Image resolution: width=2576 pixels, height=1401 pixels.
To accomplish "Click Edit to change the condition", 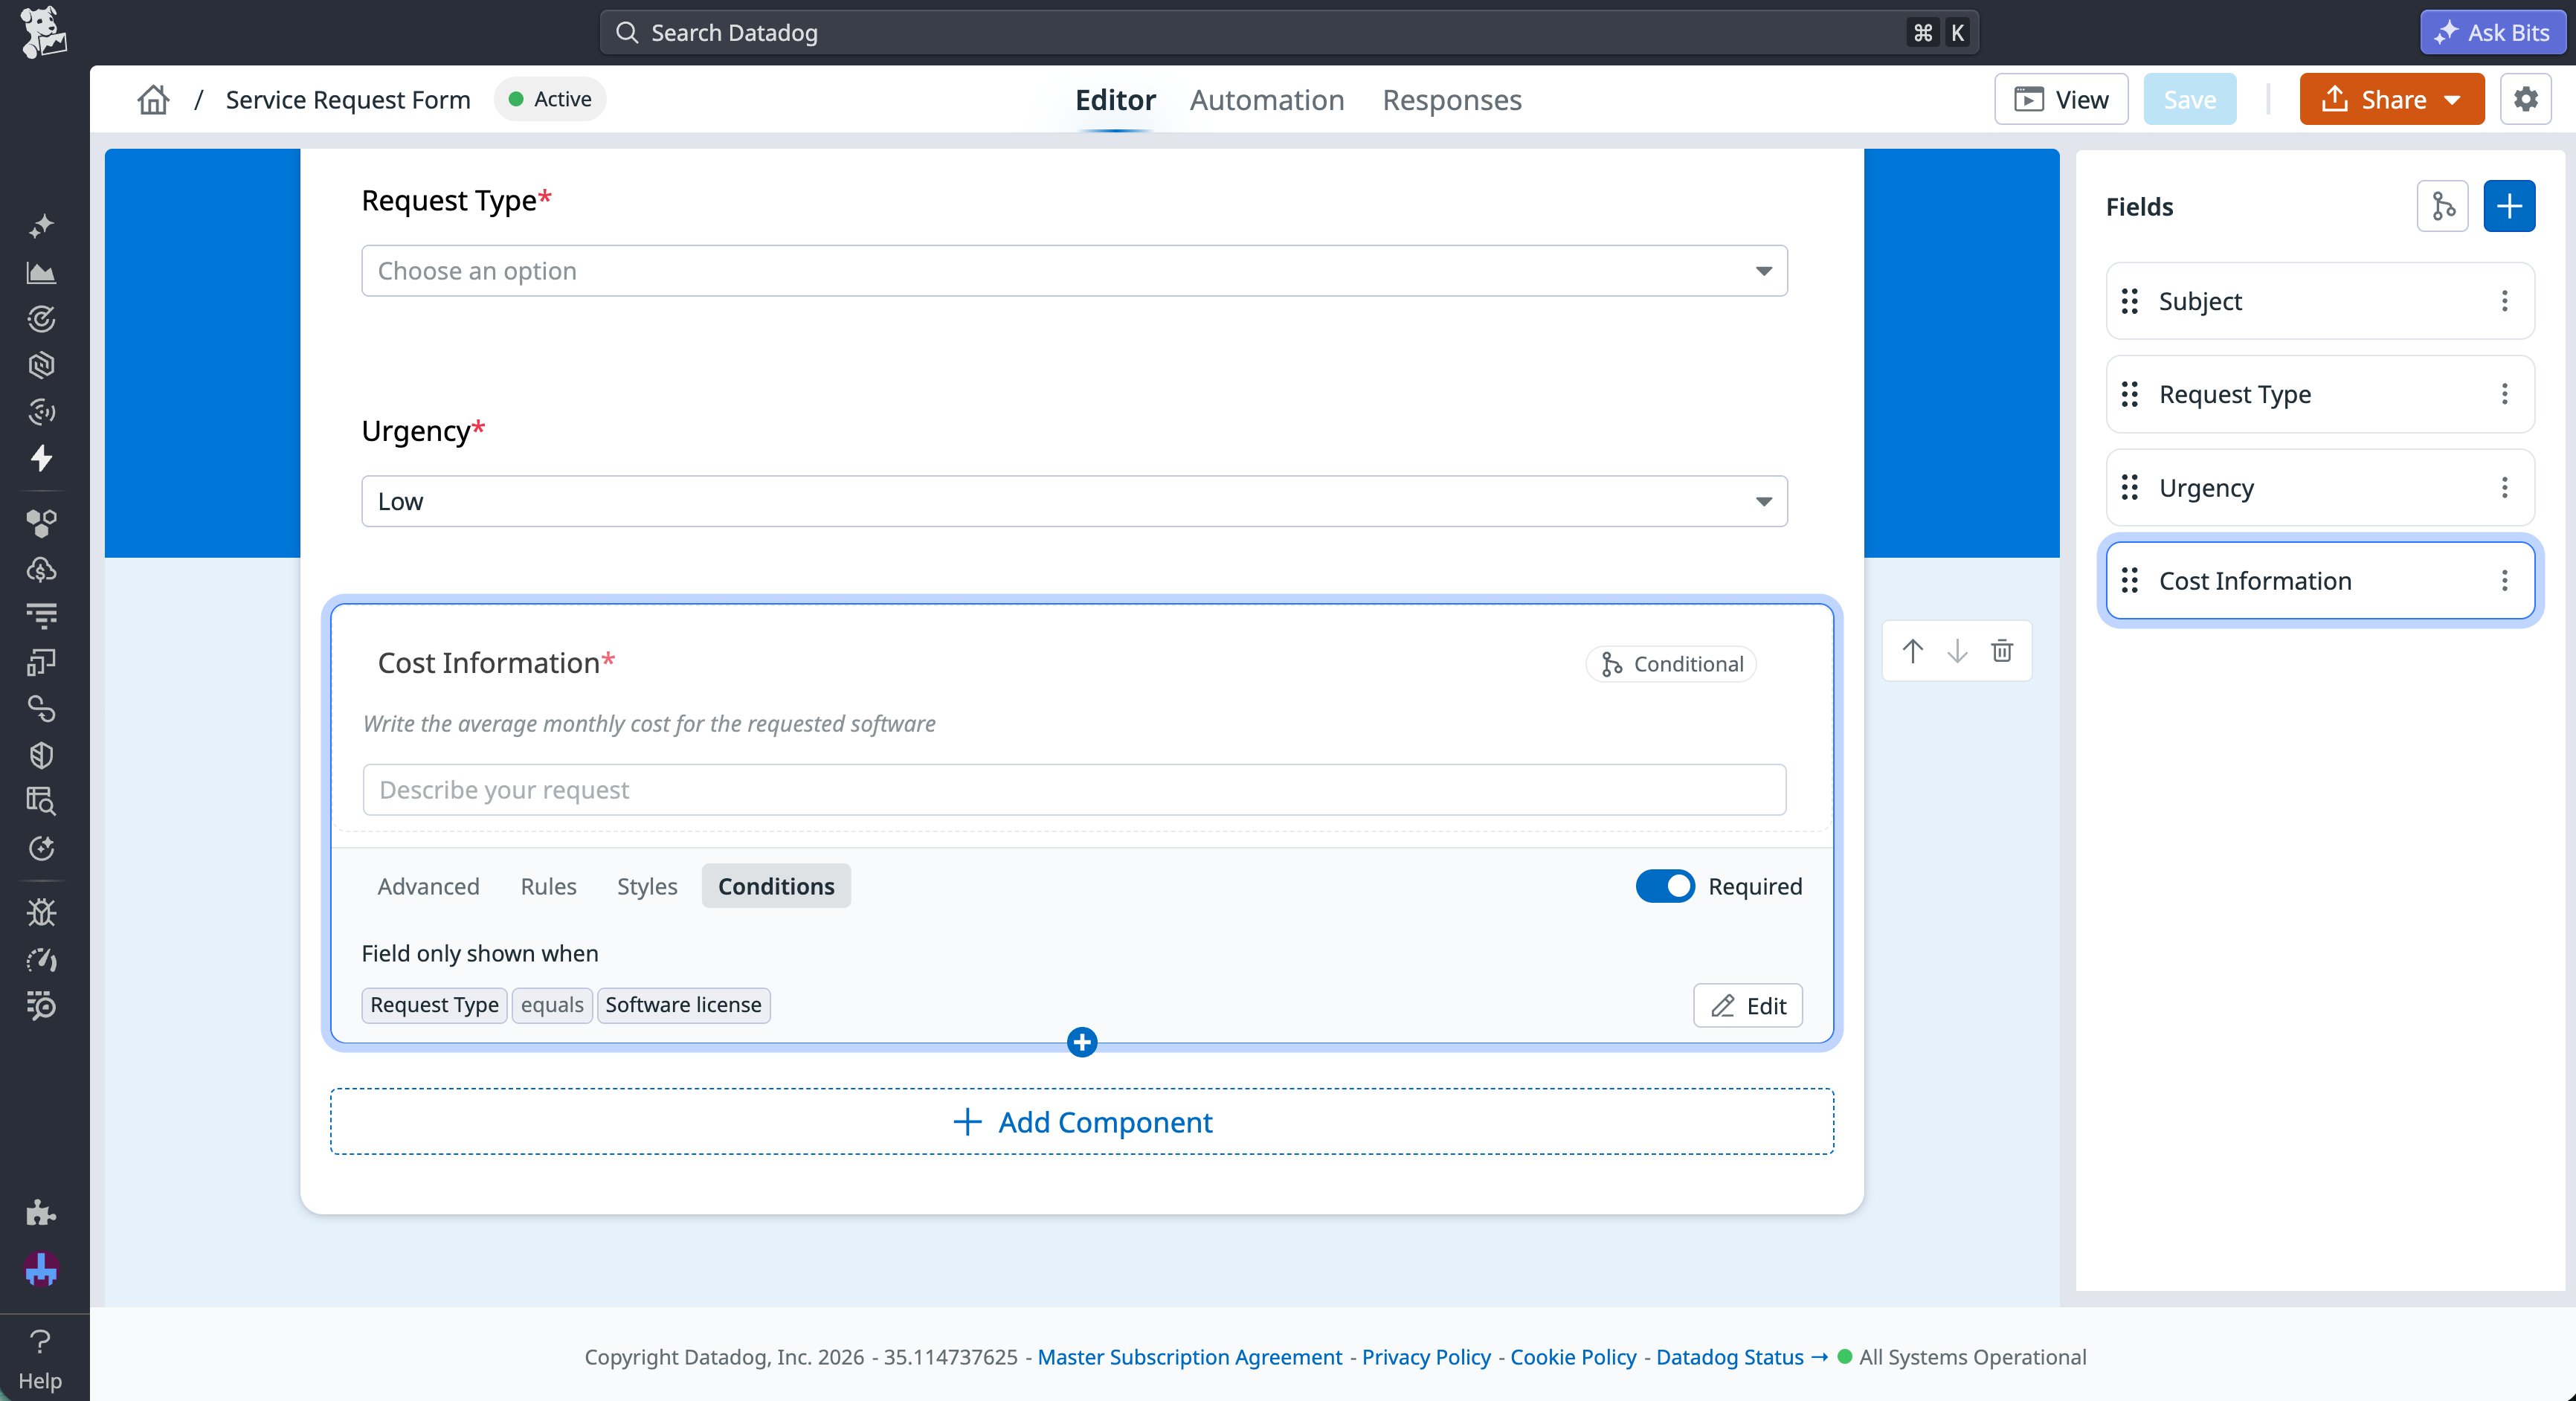I will click(x=1747, y=1005).
